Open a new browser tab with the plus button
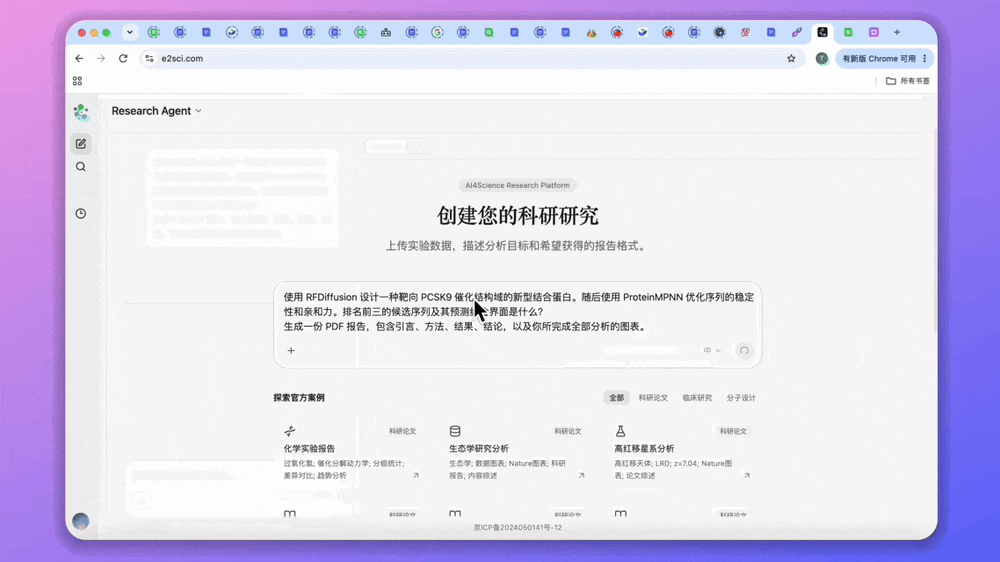 (x=897, y=32)
